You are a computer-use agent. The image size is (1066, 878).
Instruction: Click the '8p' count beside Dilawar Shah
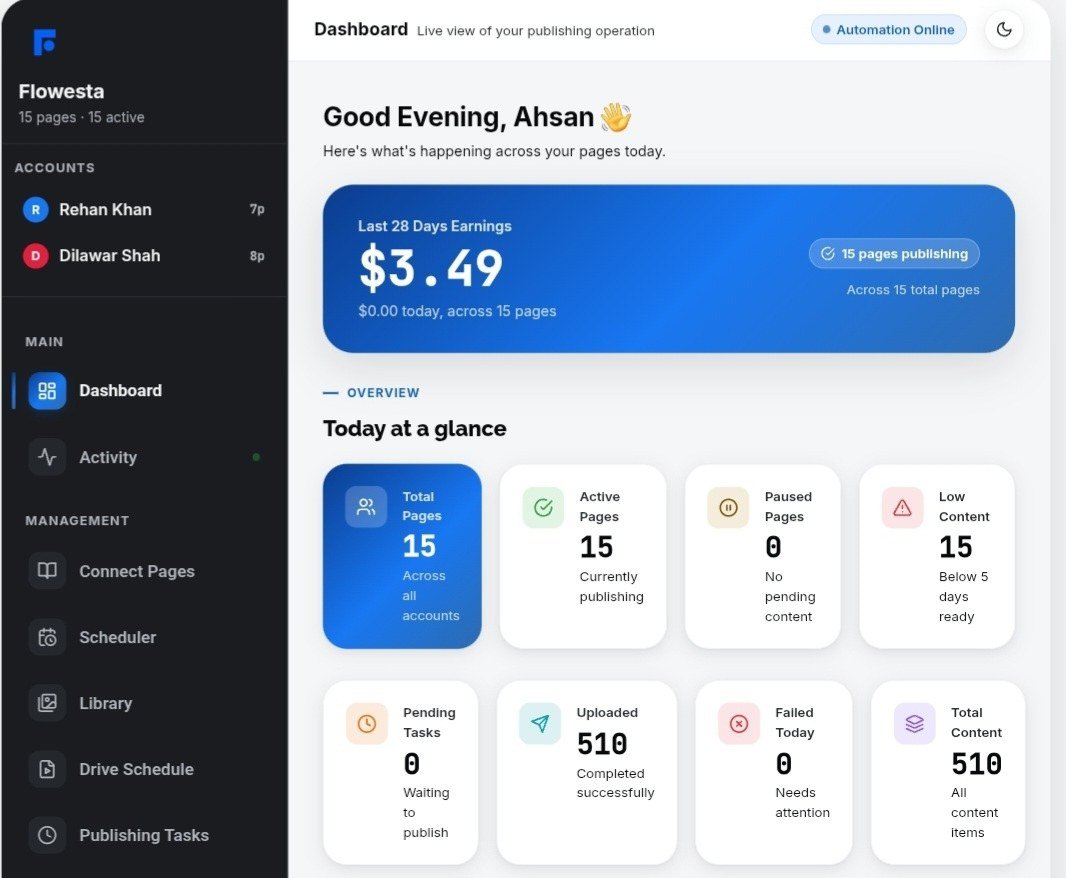257,256
